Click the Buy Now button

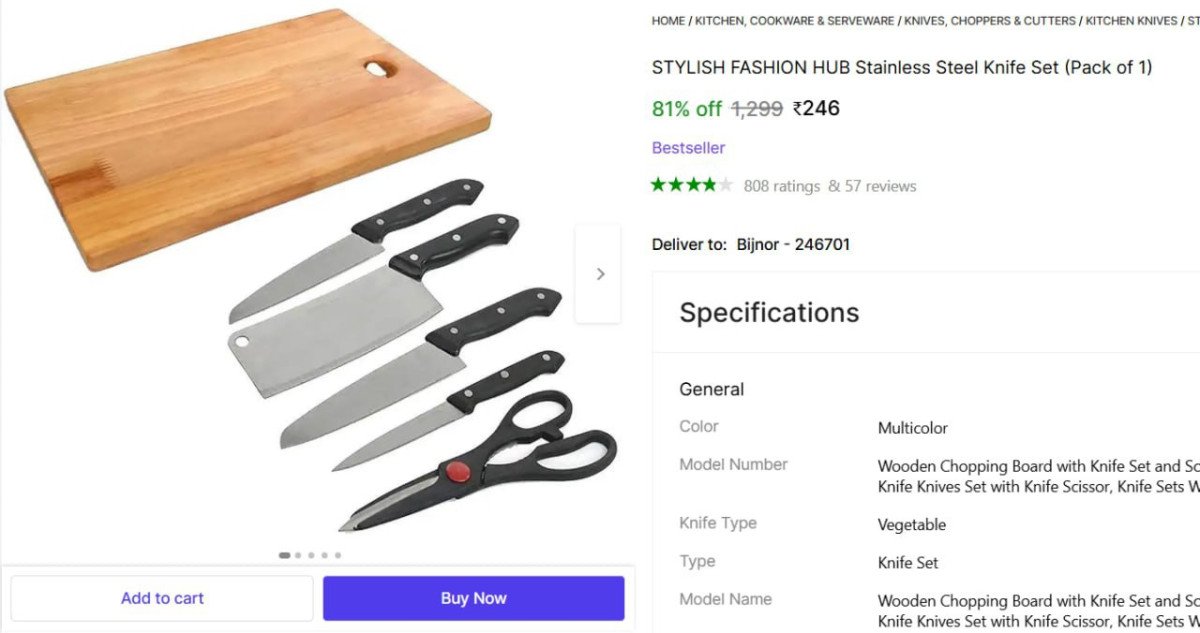pos(473,598)
